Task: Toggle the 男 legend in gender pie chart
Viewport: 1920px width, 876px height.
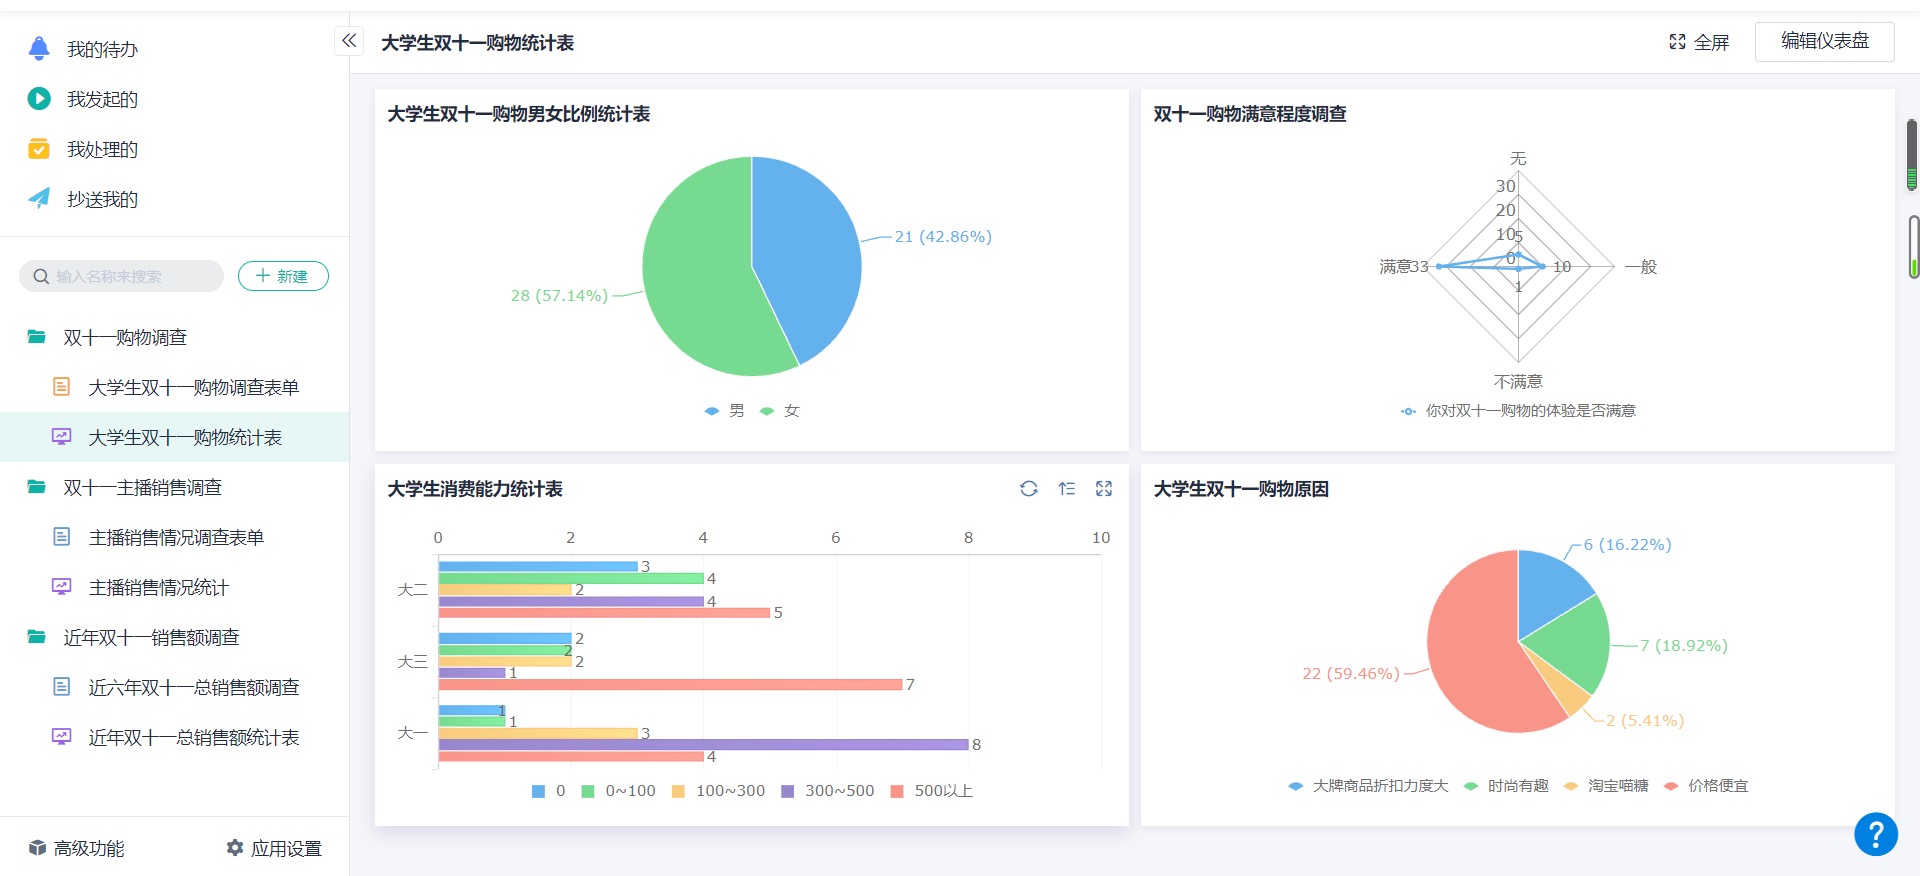Action: [725, 411]
